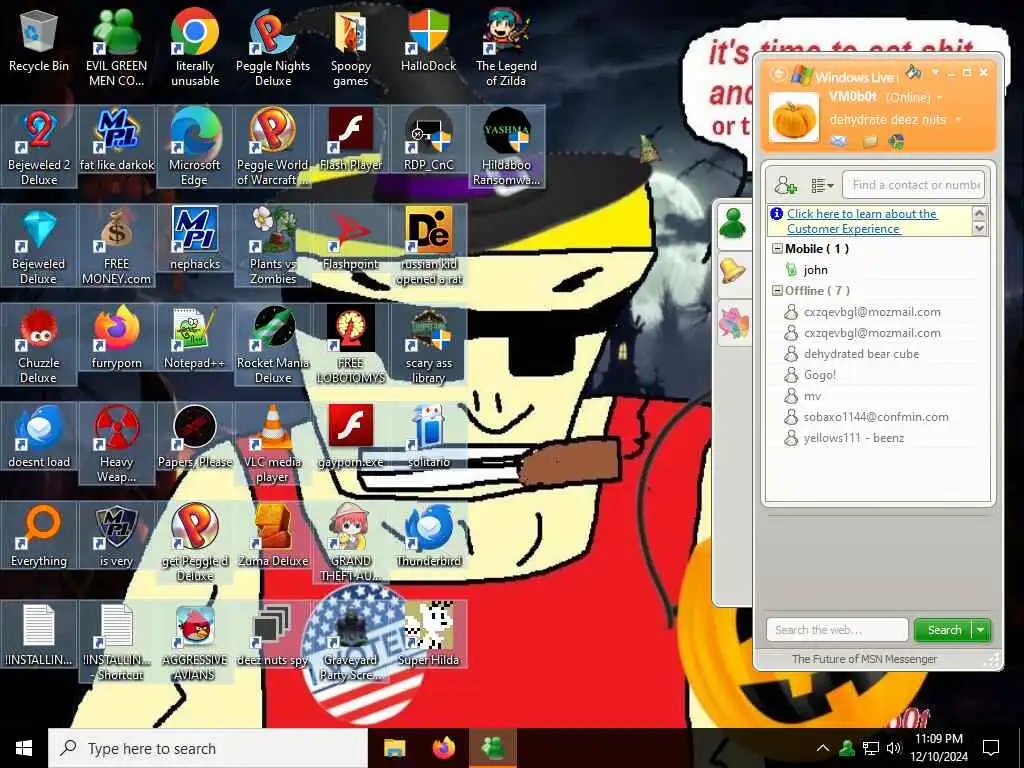
Task: Select the Flashpoint desktop shortcut
Action: click(351, 240)
